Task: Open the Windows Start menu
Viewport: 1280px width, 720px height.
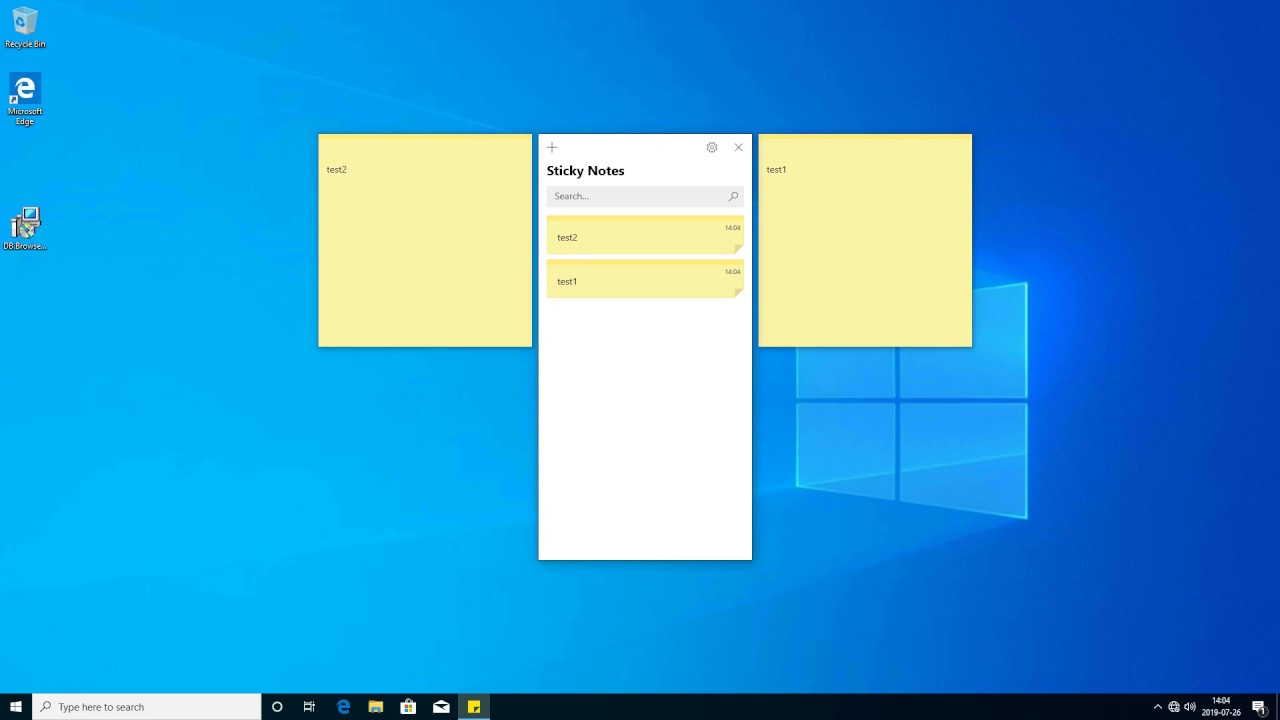Action: point(16,707)
